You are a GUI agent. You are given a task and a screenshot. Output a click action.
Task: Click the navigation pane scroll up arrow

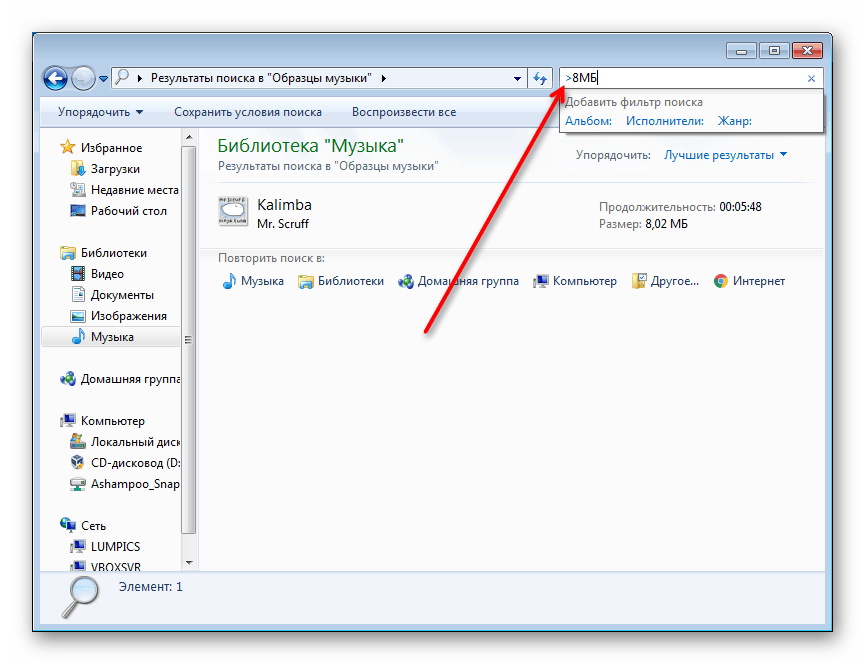coord(189,137)
